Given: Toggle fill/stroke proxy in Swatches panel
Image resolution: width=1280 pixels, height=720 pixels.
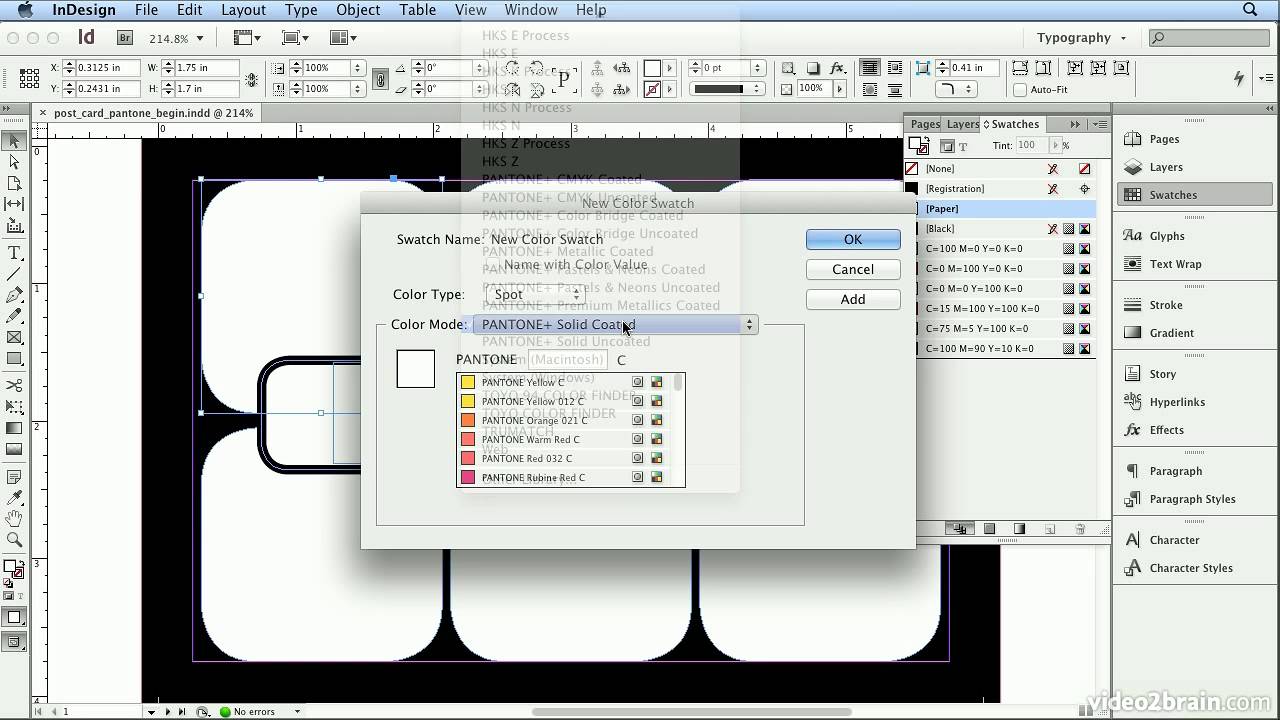Looking at the screenshot, I should pyautogui.click(x=918, y=146).
